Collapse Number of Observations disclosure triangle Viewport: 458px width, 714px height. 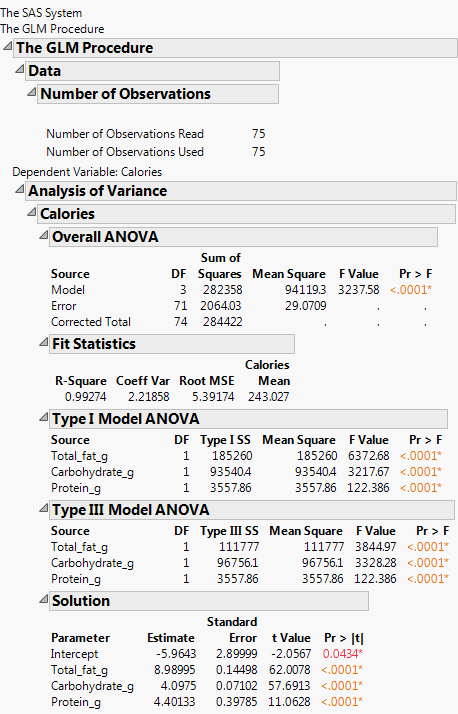[31, 92]
